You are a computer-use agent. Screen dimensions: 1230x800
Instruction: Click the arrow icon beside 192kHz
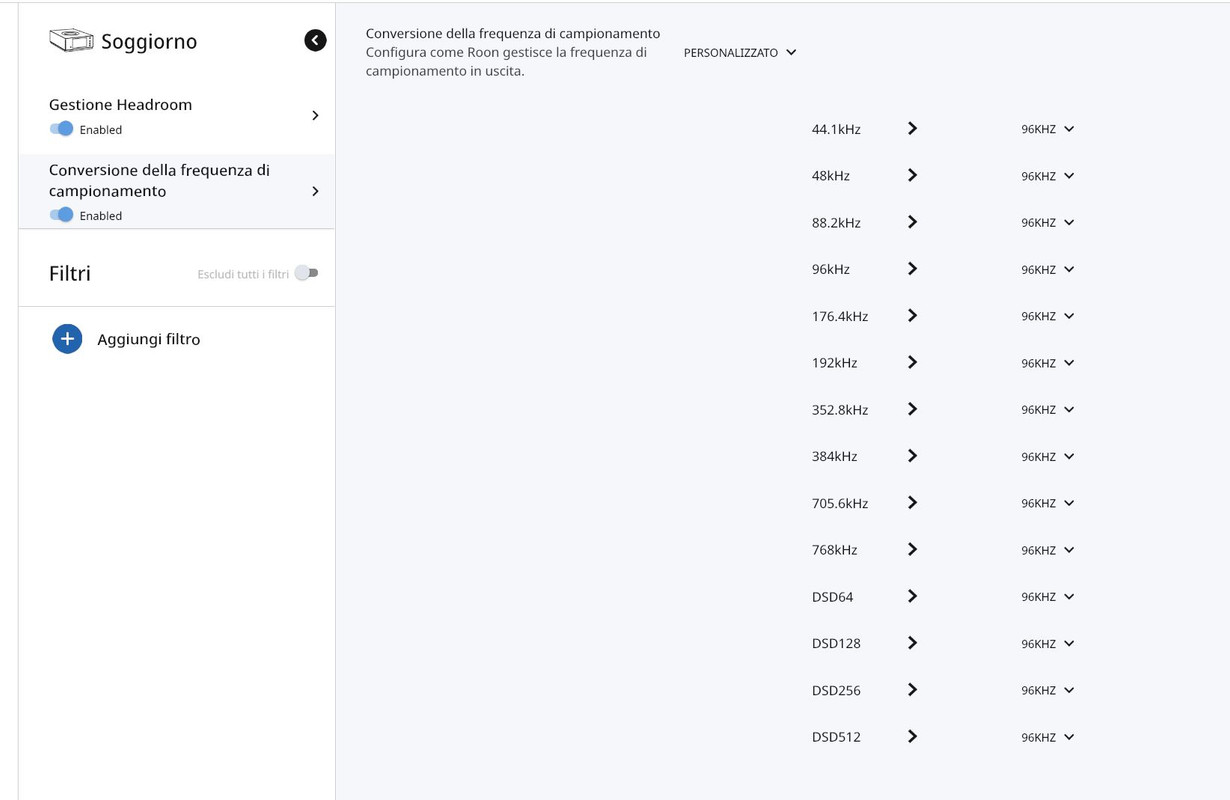tap(912, 362)
